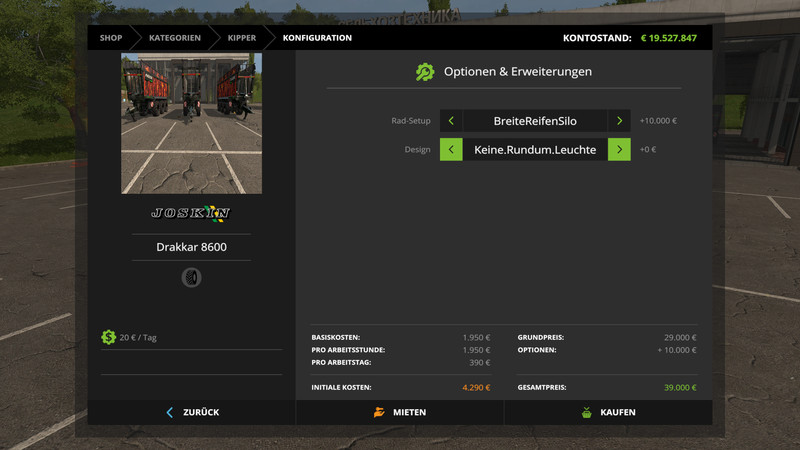Return to the KIPPER category breadcrumb
The width and height of the screenshot is (800, 450).
[x=241, y=38]
